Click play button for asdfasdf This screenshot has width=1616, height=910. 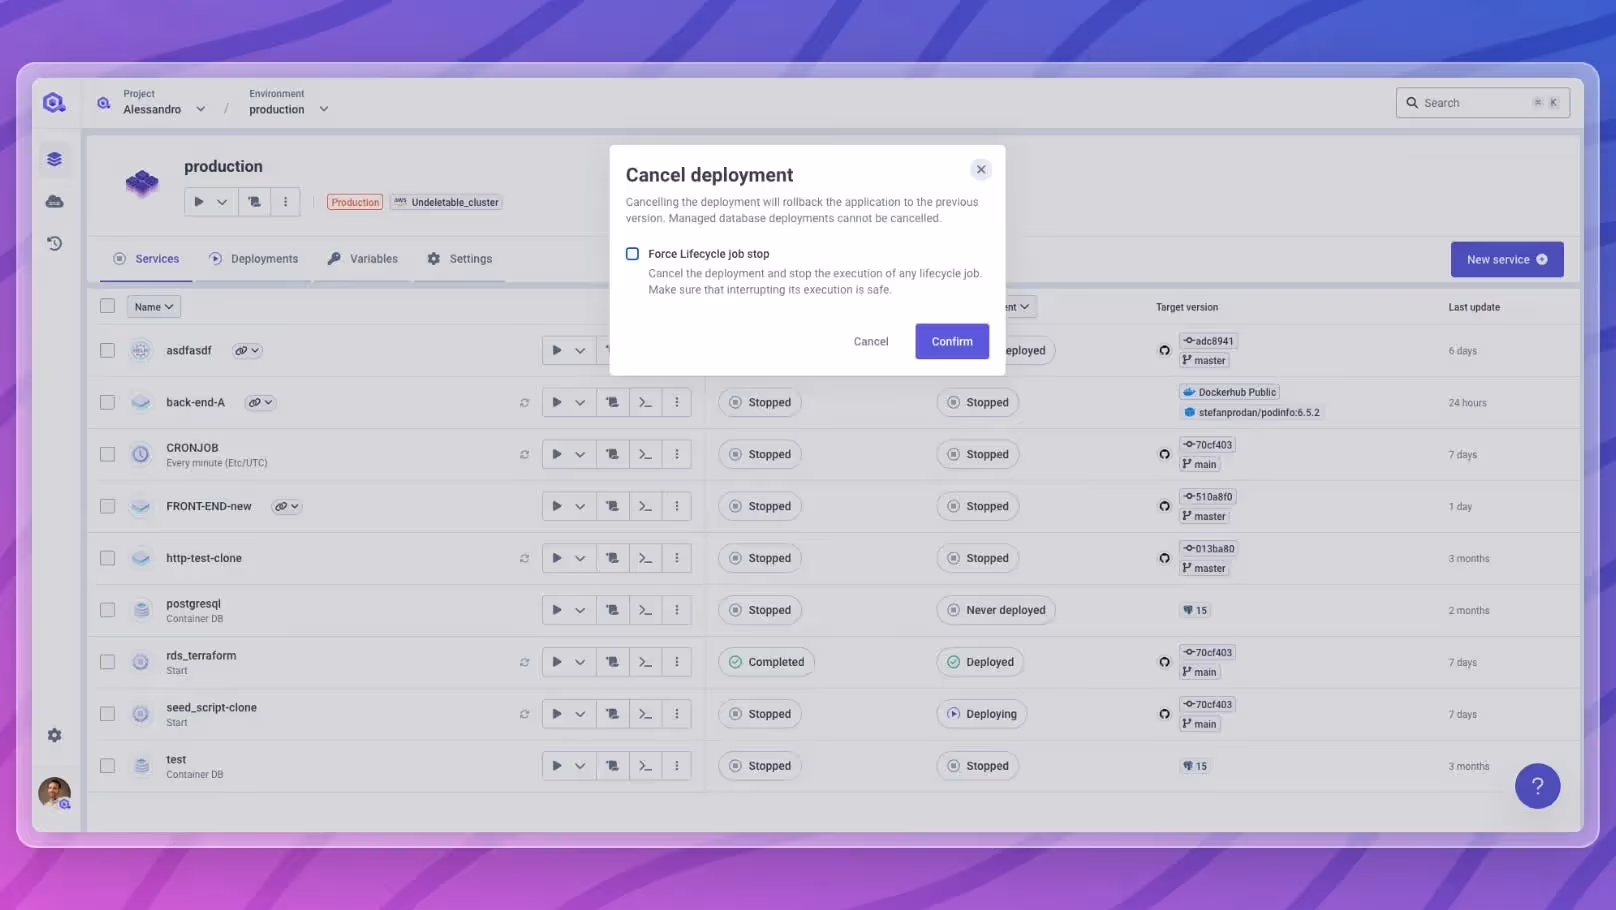pos(557,350)
